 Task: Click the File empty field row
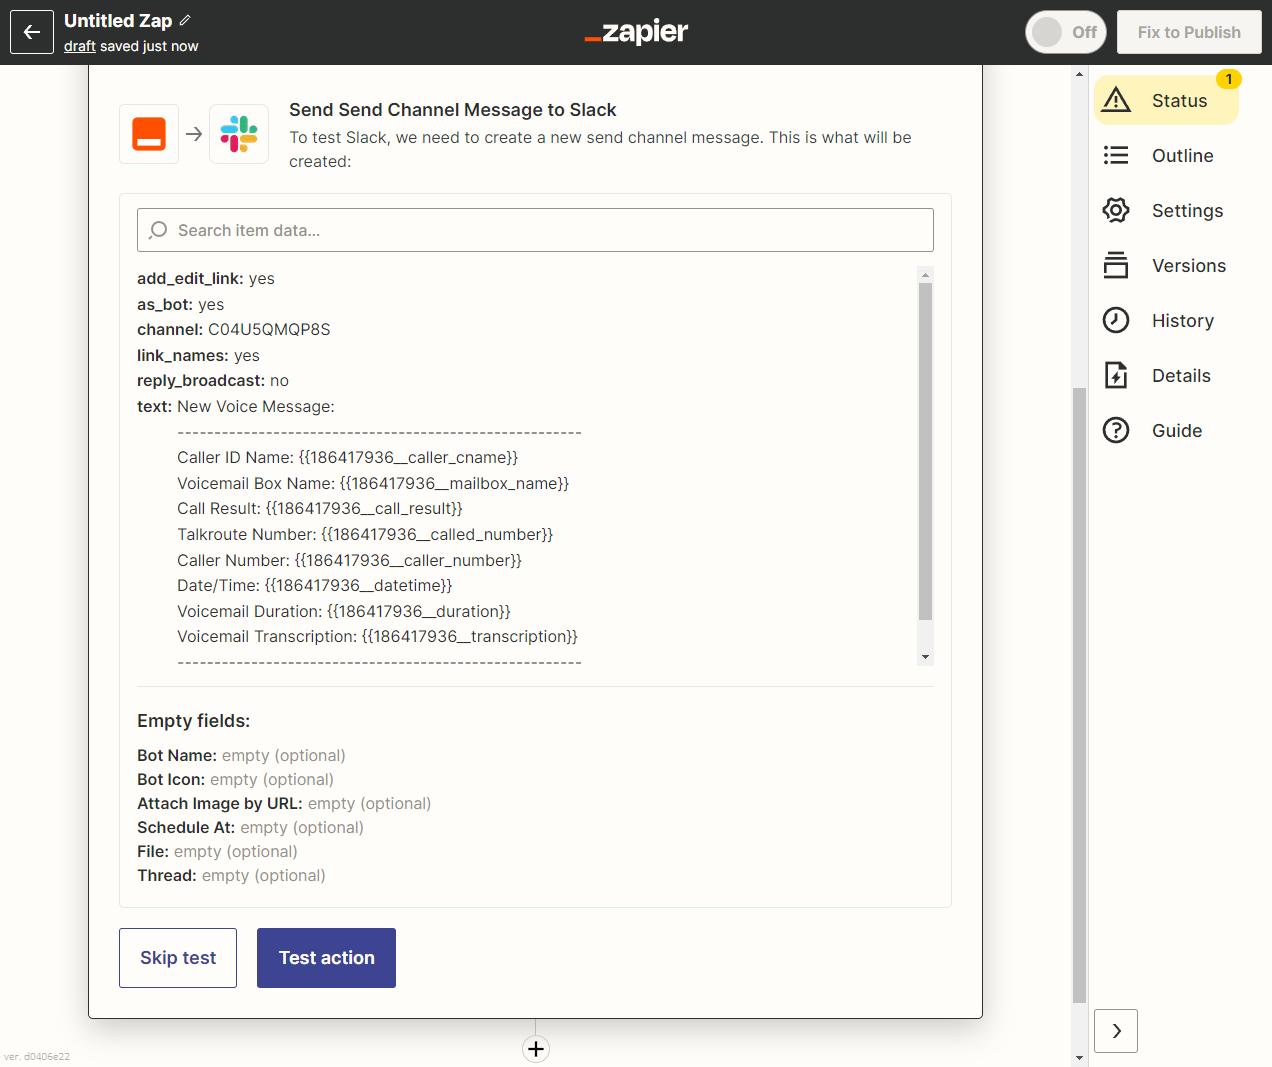[217, 852]
